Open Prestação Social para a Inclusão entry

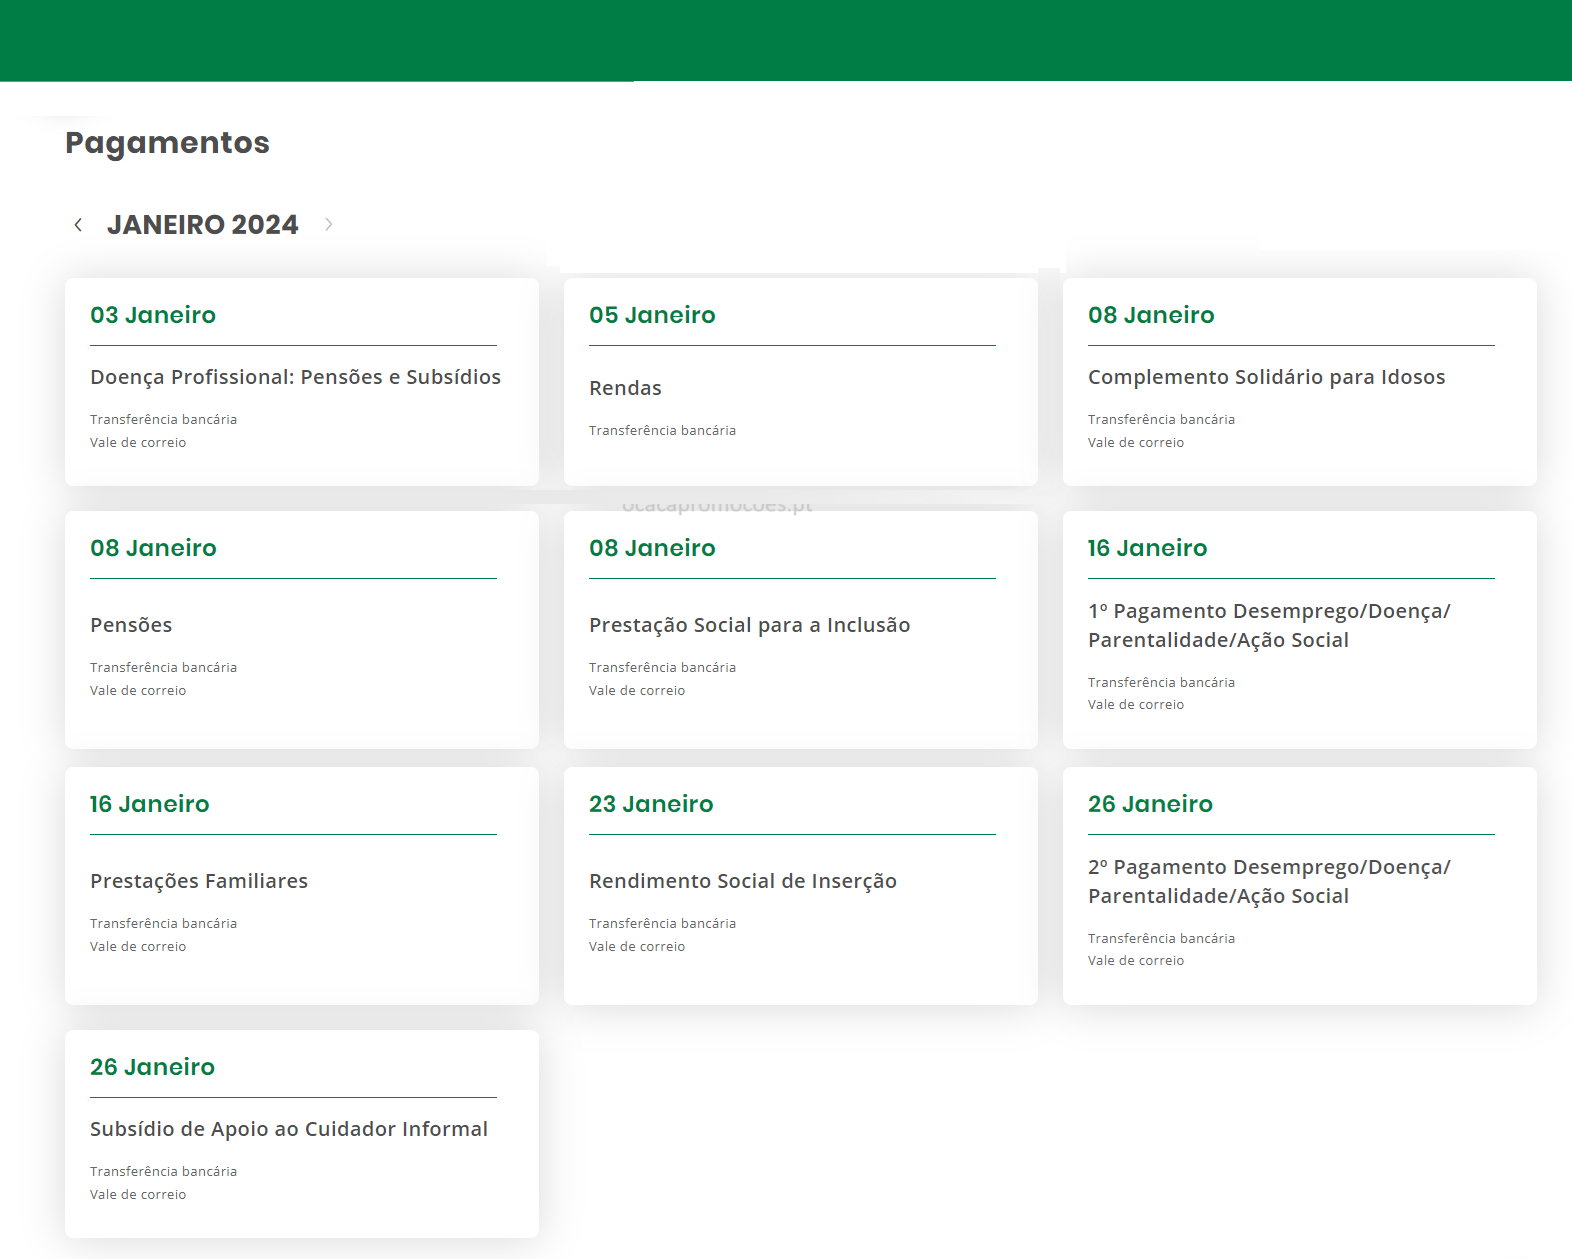pyautogui.click(x=749, y=625)
